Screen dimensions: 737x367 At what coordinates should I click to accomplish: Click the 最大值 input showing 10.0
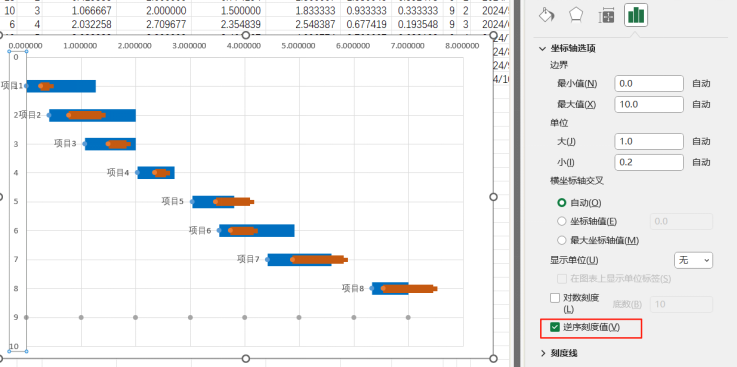click(x=649, y=104)
